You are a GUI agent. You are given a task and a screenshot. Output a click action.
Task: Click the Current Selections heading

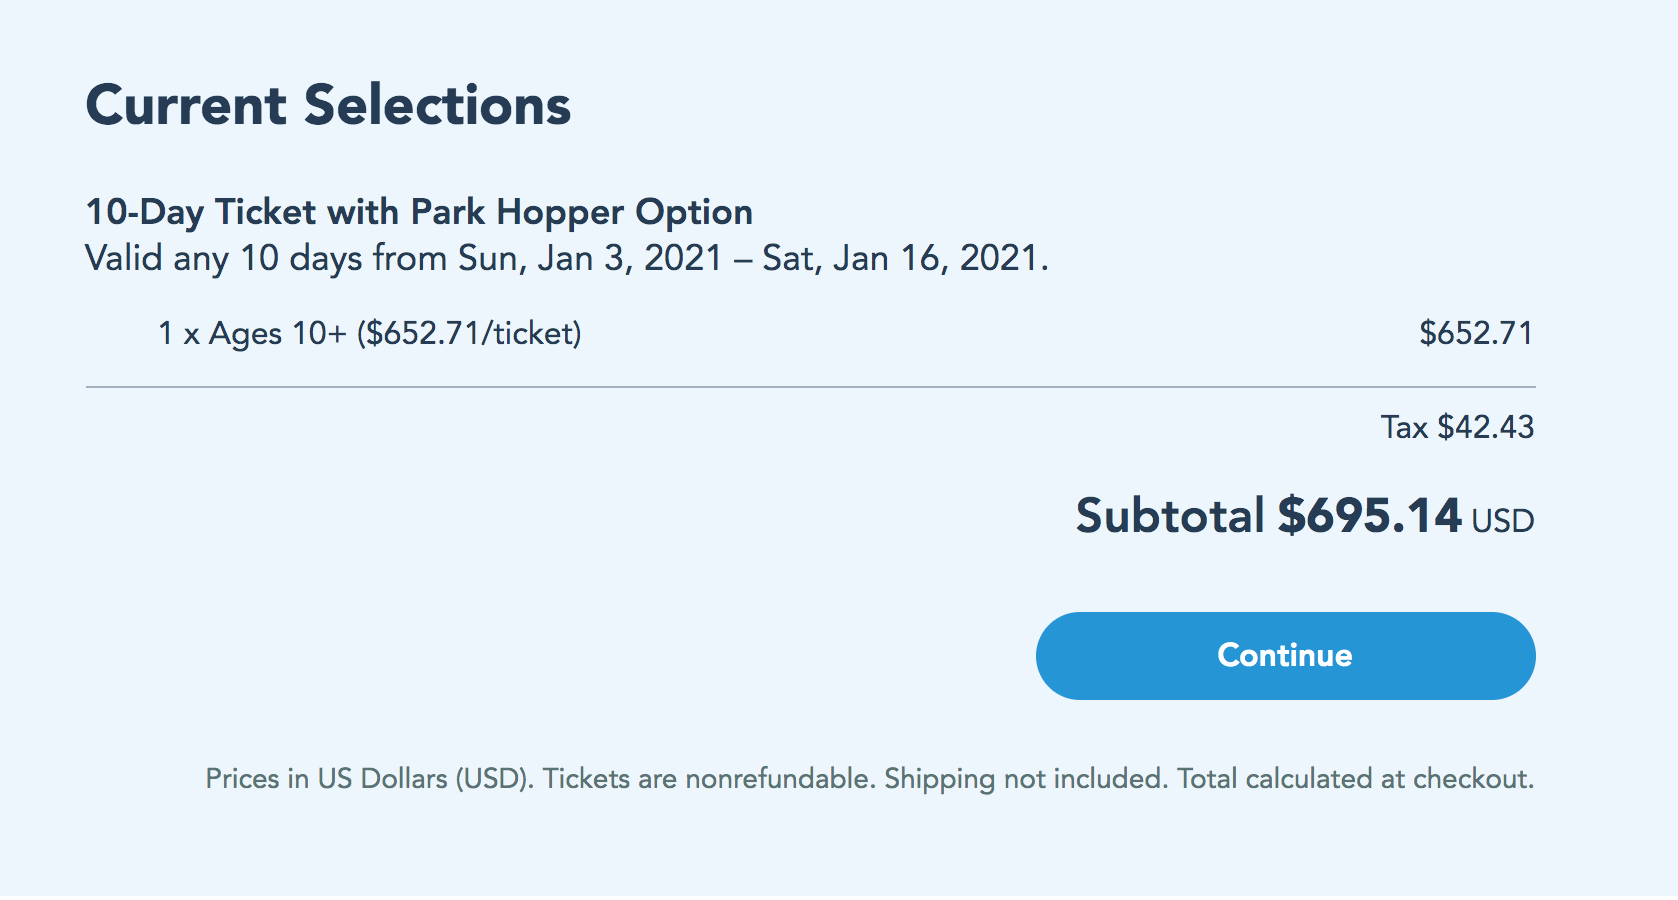point(328,105)
